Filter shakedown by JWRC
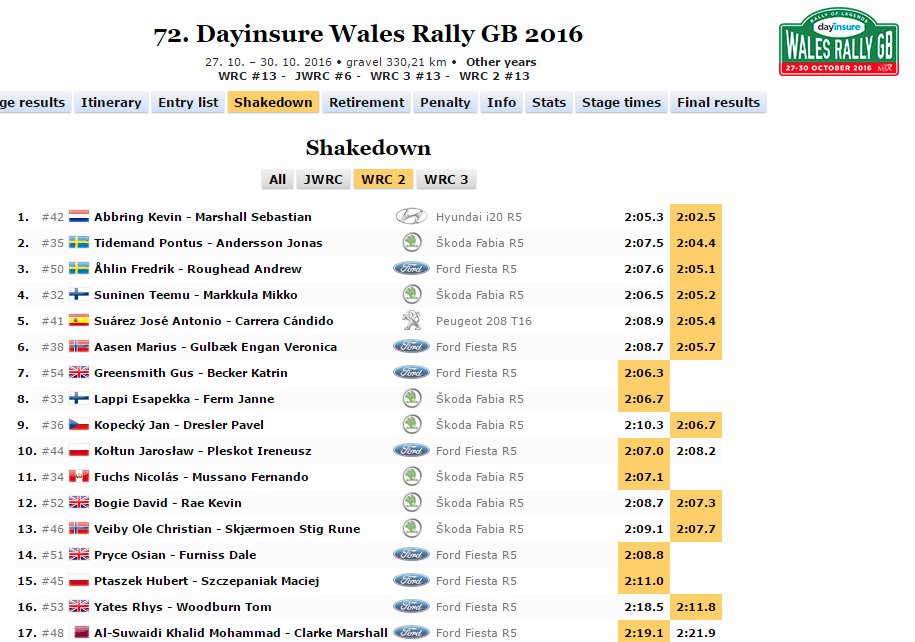The image size is (915, 642). (x=323, y=179)
